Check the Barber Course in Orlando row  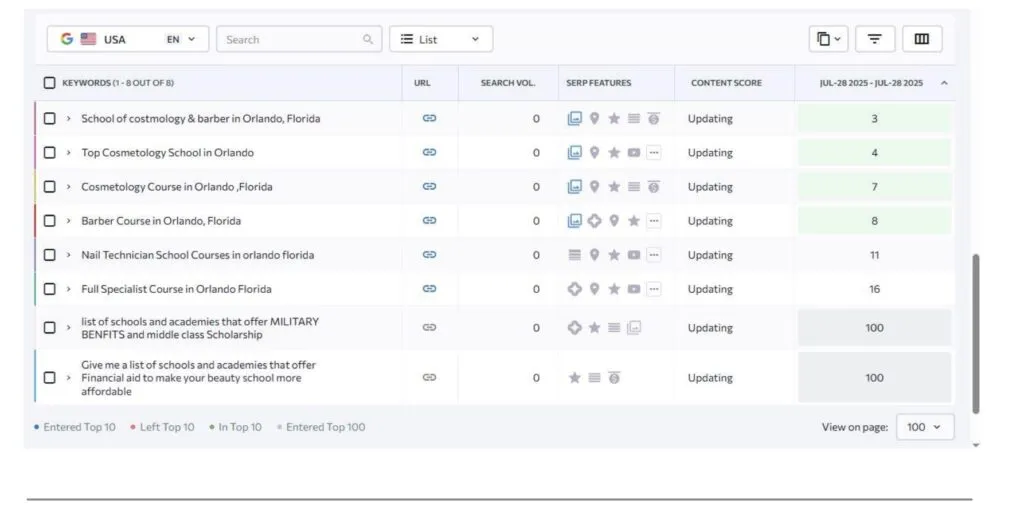pyautogui.click(x=50, y=221)
